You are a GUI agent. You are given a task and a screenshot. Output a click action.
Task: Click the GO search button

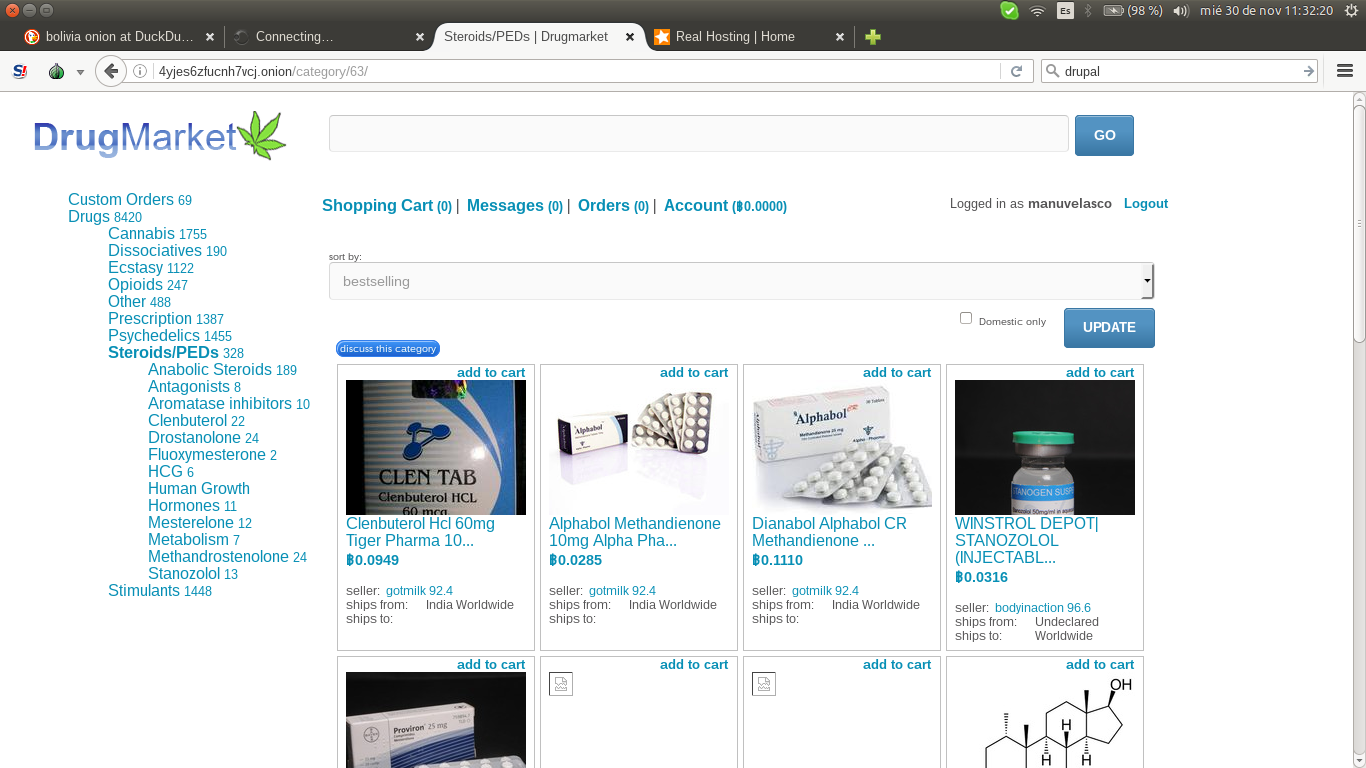1104,136
